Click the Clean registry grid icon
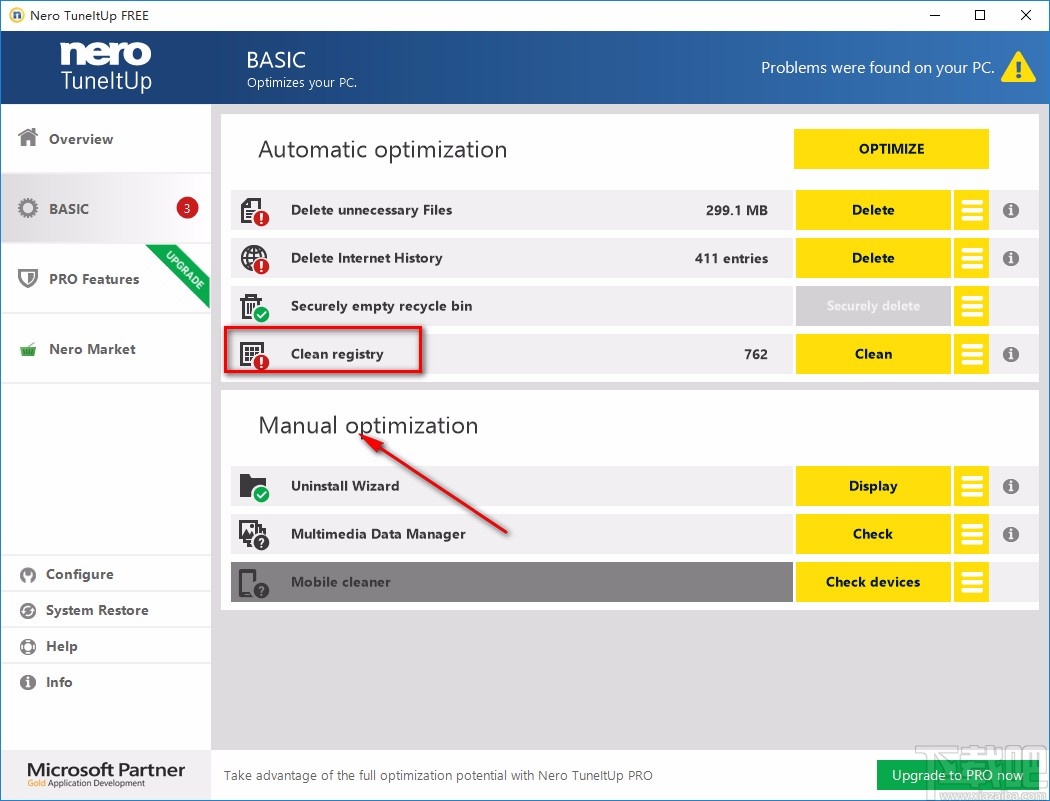Viewport: 1050px width, 801px height. (254, 355)
